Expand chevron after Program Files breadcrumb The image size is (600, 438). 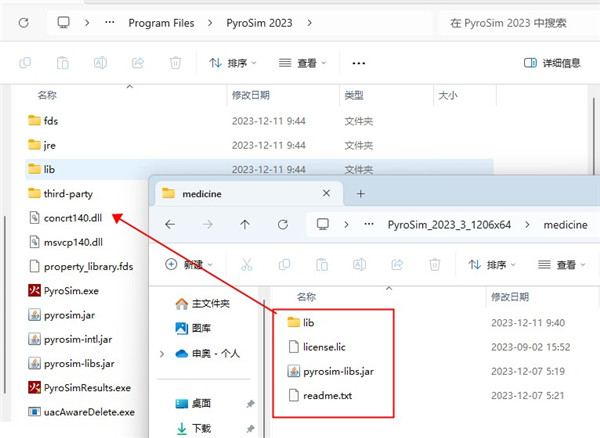pyautogui.click(x=210, y=23)
